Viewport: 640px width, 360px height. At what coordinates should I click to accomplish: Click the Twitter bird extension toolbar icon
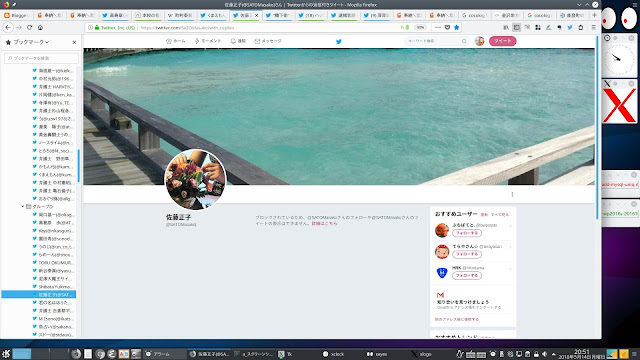click(570, 27)
